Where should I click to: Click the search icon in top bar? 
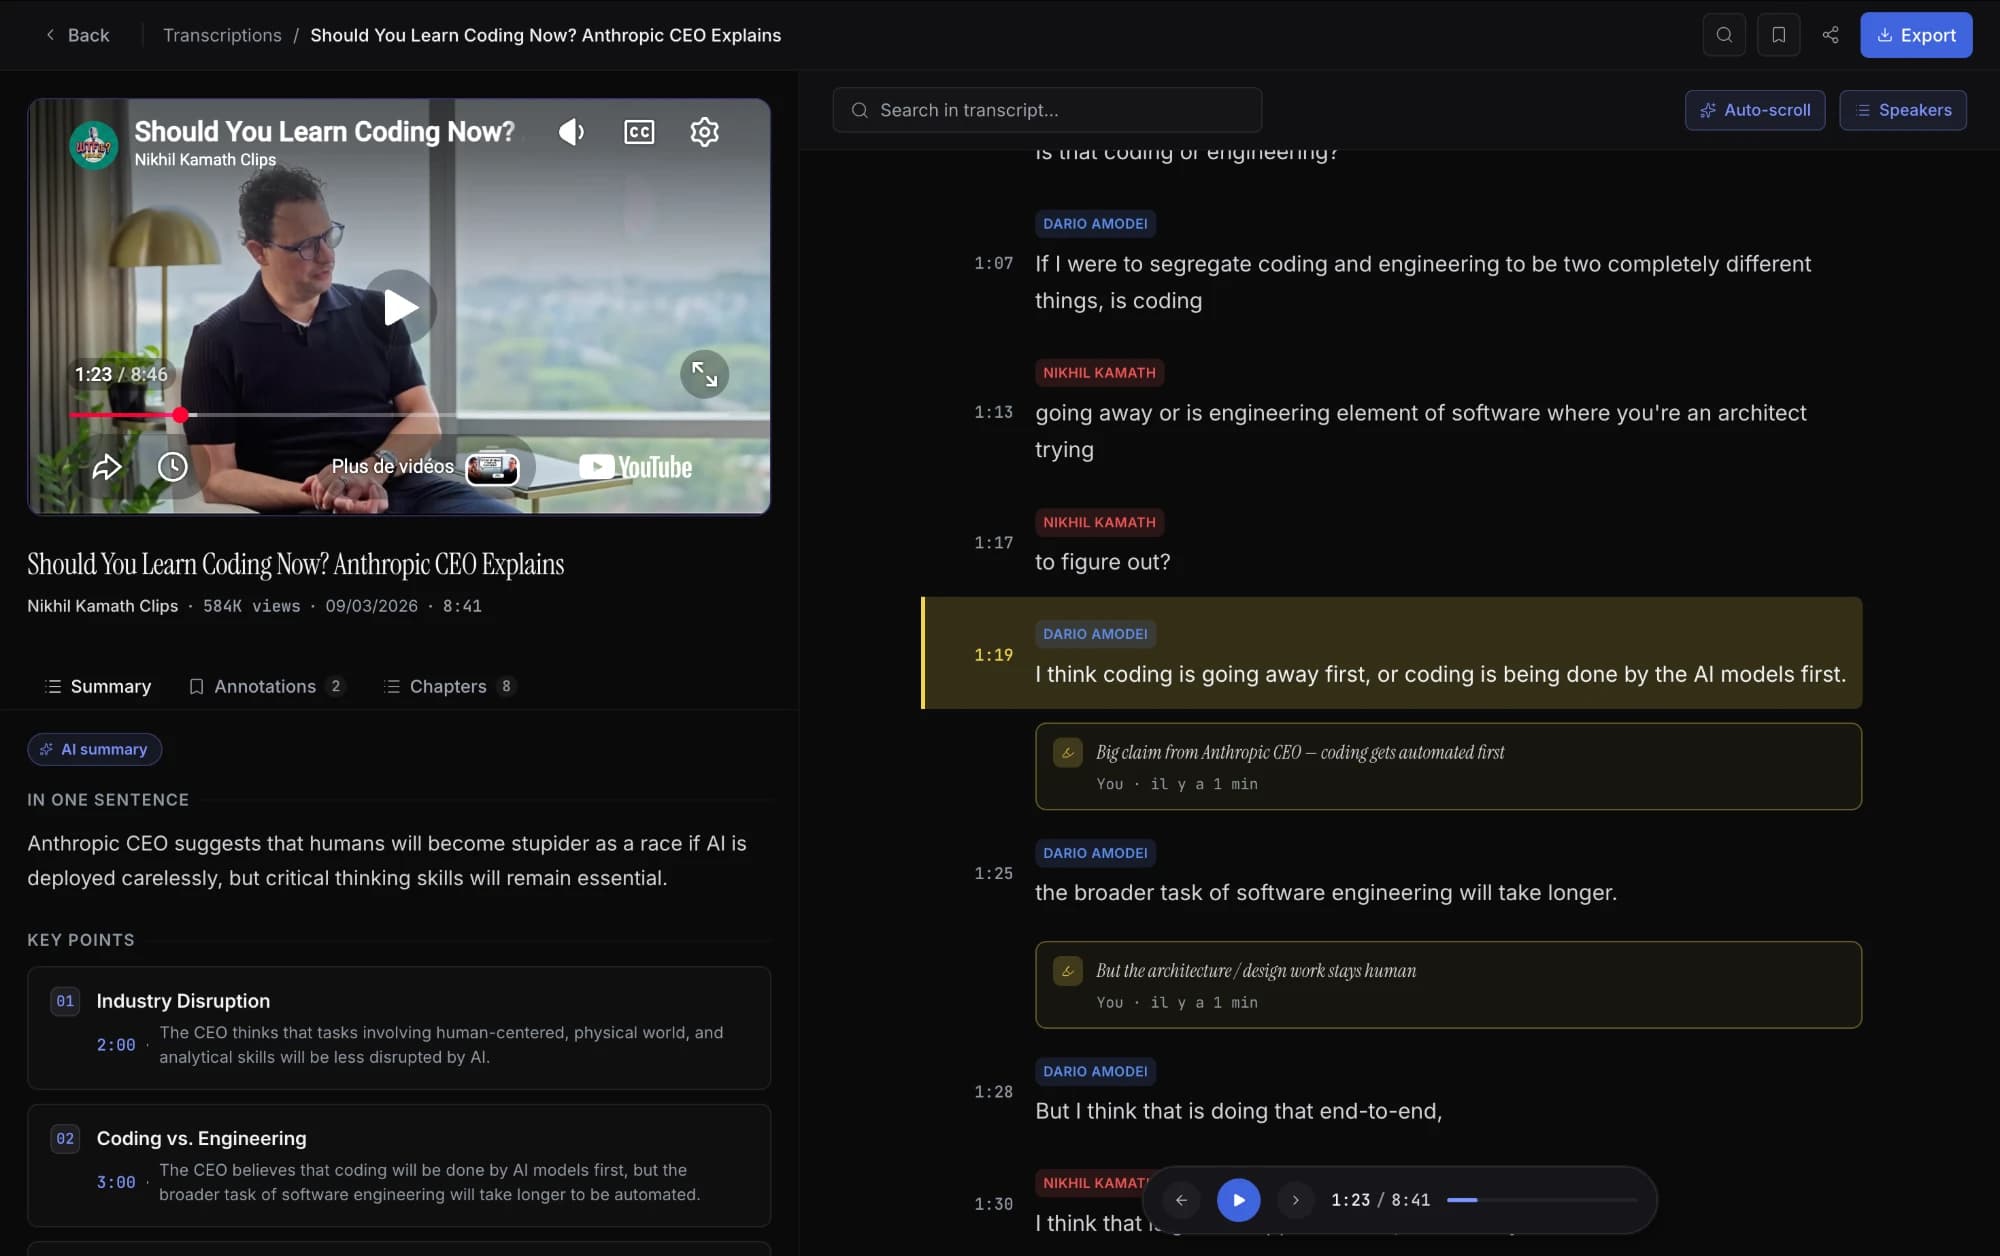coord(1724,35)
